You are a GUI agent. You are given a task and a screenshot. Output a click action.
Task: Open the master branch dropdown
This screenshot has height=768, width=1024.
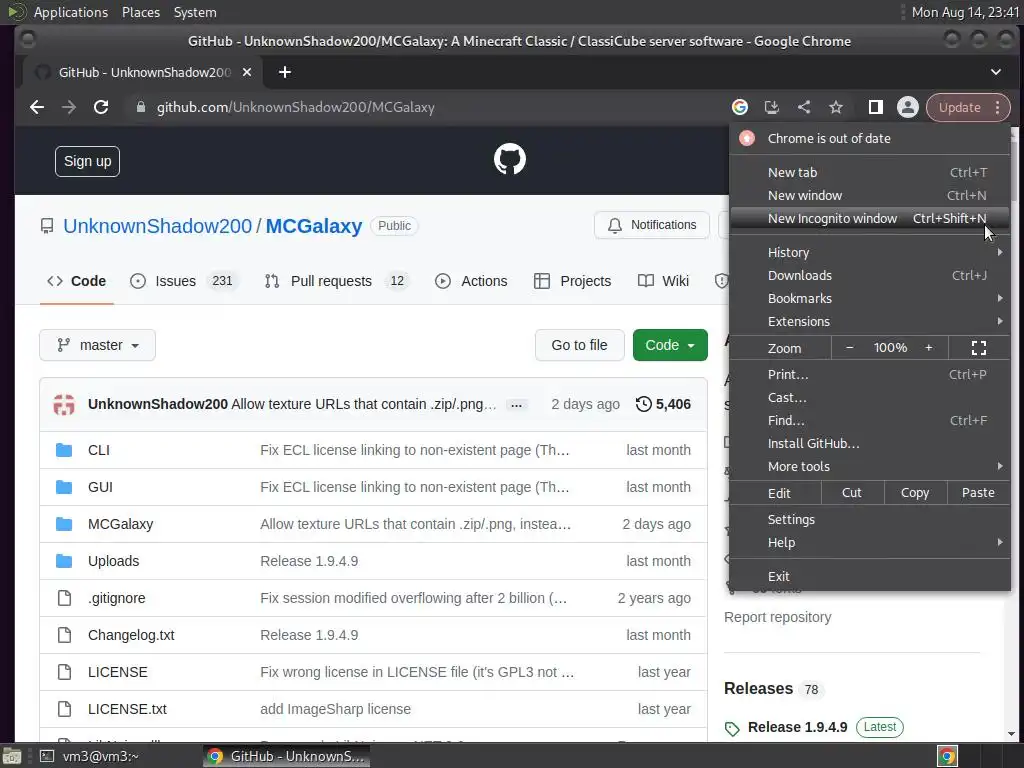click(97, 345)
